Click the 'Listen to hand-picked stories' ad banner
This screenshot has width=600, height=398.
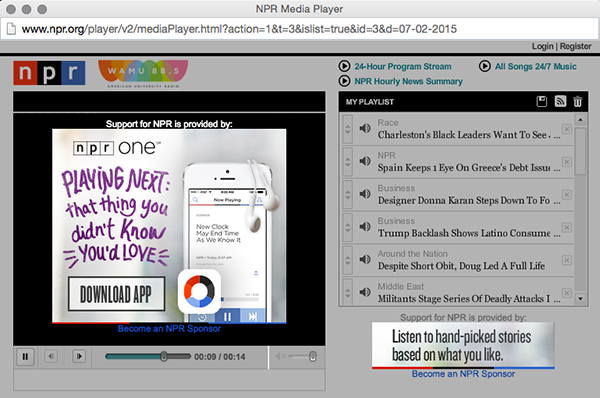(463, 345)
